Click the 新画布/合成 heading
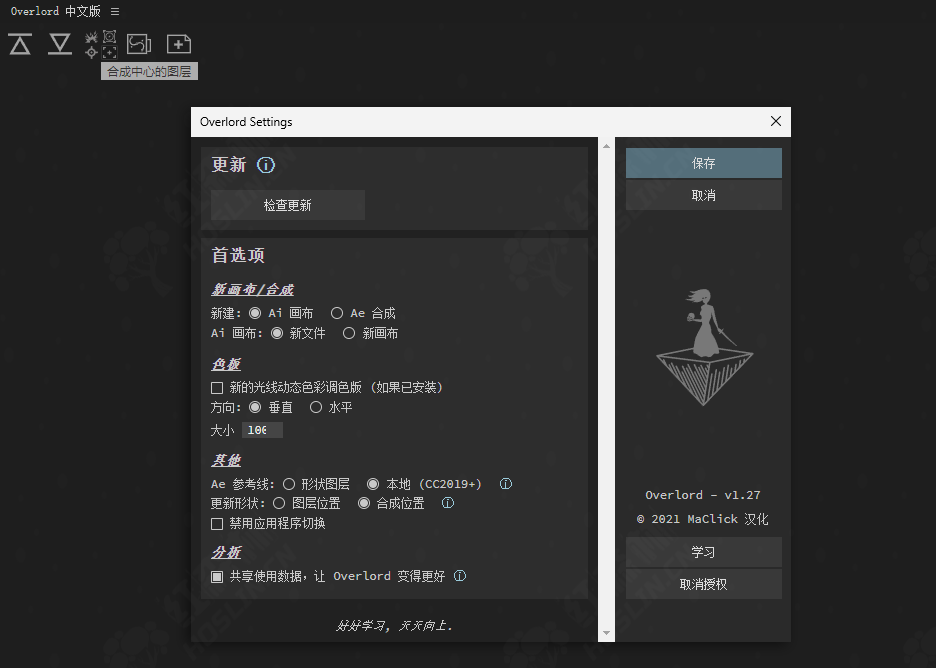 pyautogui.click(x=252, y=290)
